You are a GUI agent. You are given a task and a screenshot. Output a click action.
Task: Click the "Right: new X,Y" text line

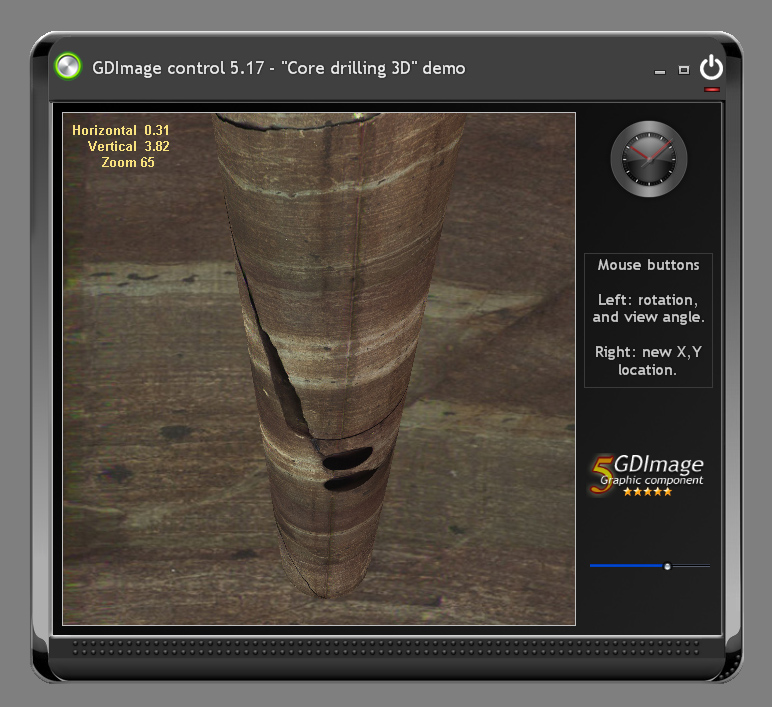coord(648,352)
